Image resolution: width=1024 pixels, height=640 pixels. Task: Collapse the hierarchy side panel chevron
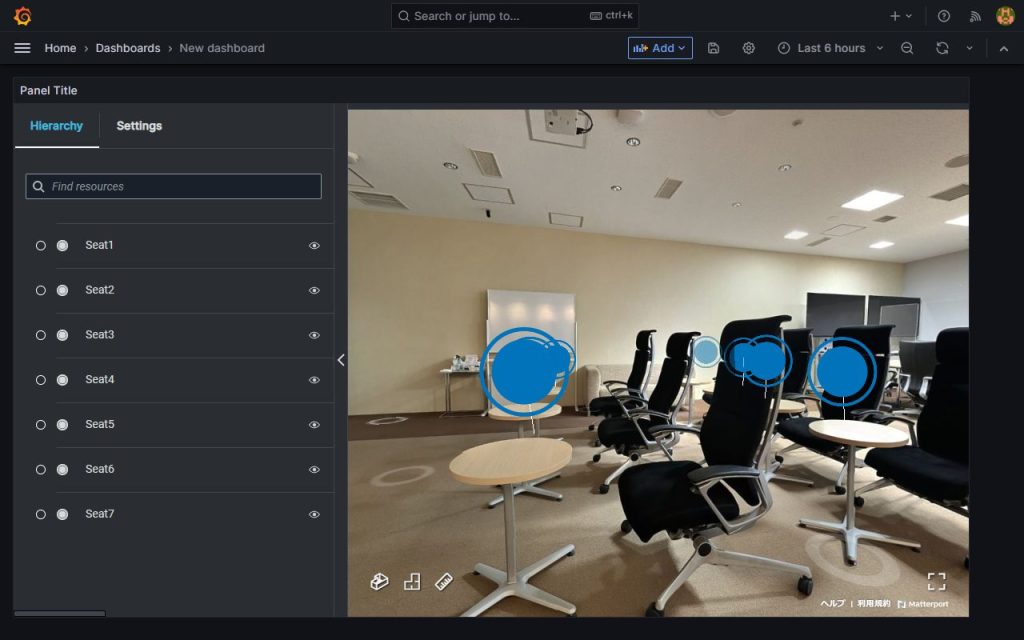341,360
